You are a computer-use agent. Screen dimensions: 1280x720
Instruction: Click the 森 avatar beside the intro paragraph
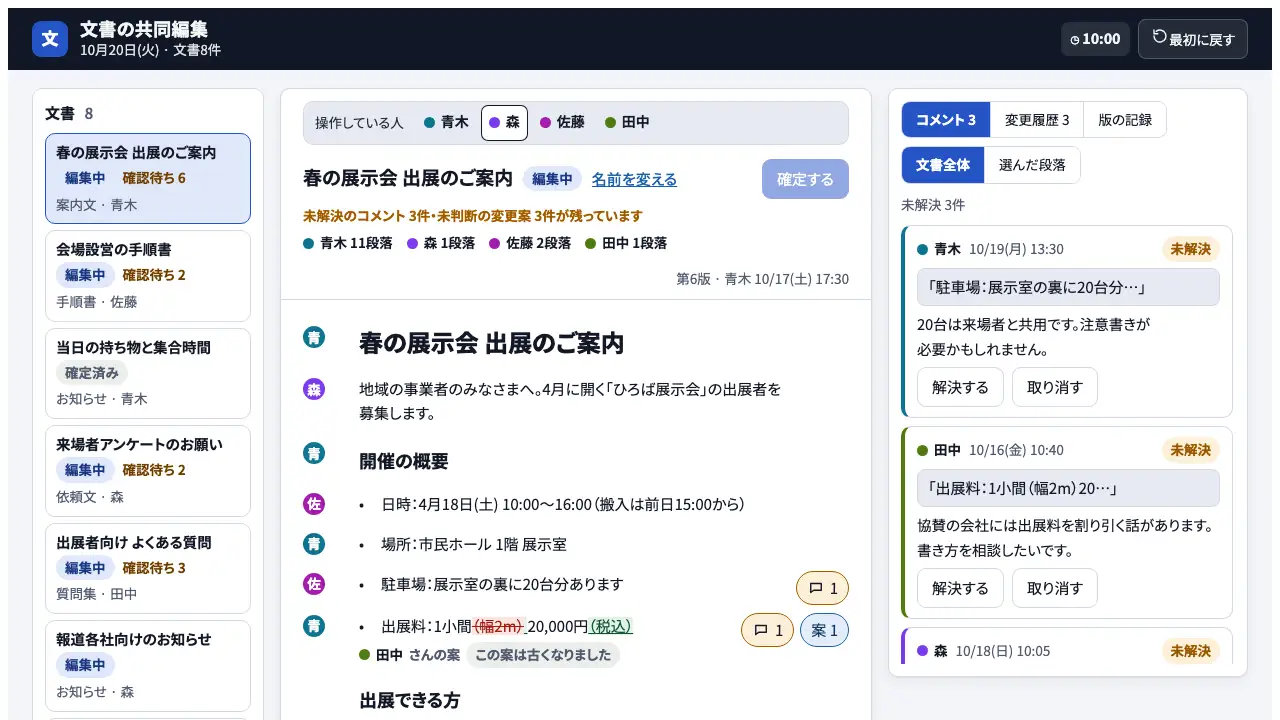pyautogui.click(x=314, y=389)
